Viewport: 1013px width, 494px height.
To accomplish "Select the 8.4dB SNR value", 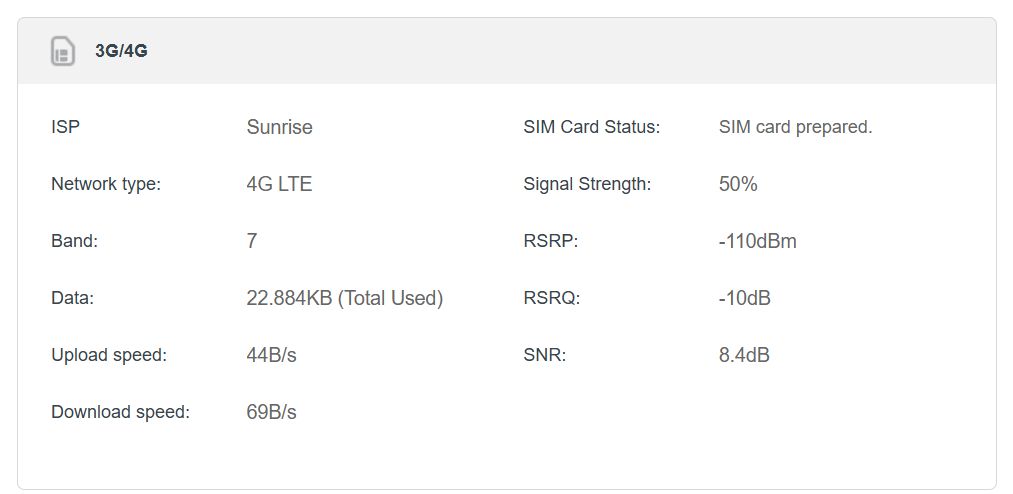I will 744,355.
